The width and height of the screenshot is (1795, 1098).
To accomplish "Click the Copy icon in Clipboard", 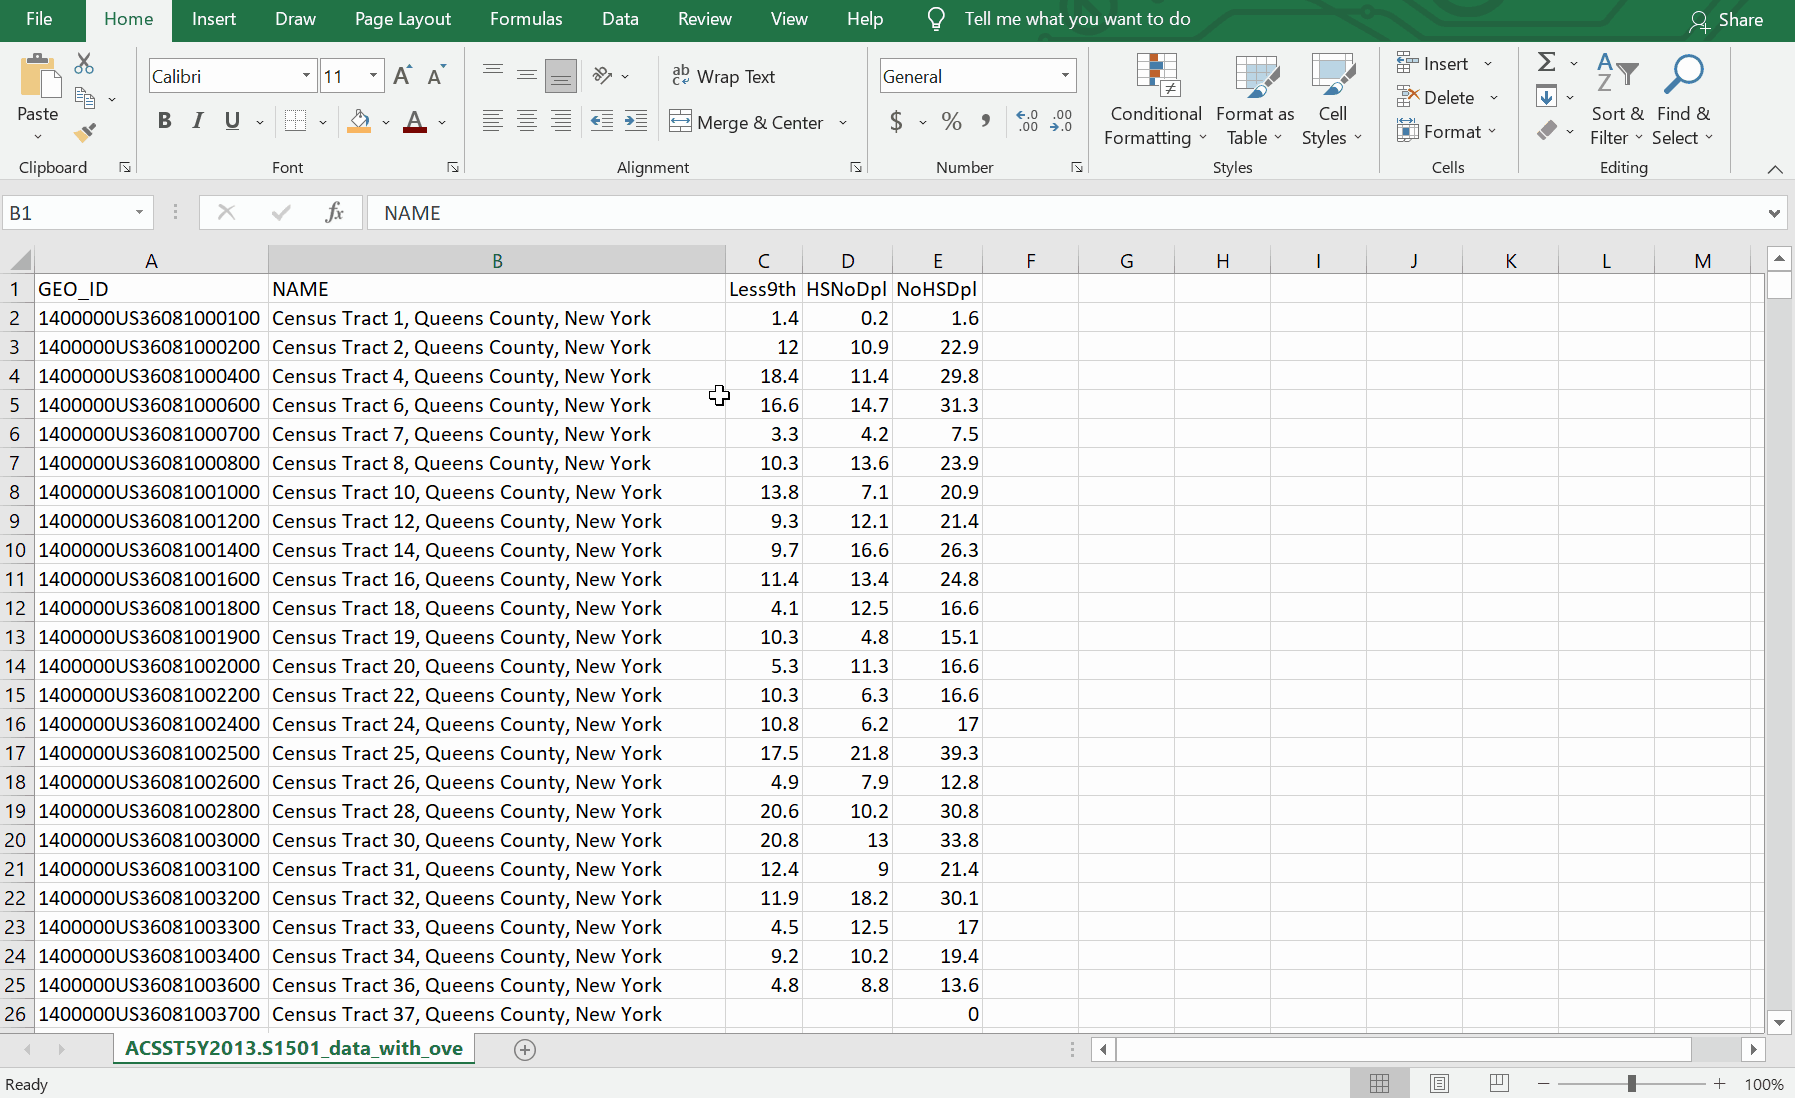I will [85, 98].
